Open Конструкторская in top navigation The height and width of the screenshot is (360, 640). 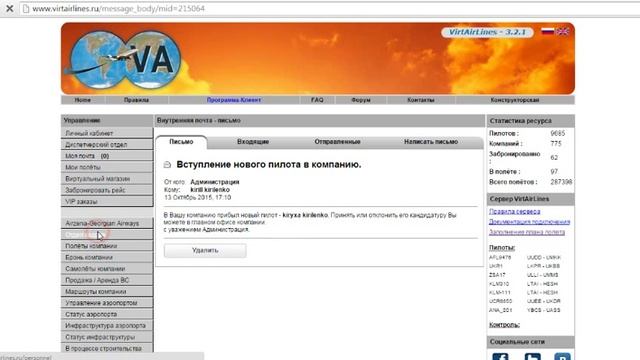(x=515, y=100)
